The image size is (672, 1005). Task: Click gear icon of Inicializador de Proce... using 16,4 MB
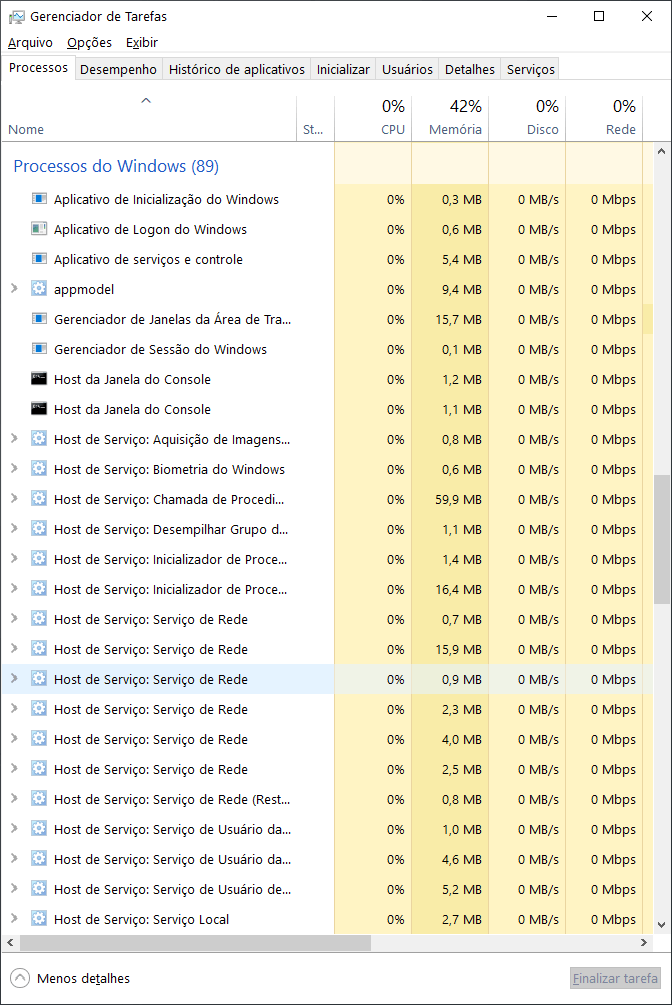click(39, 588)
